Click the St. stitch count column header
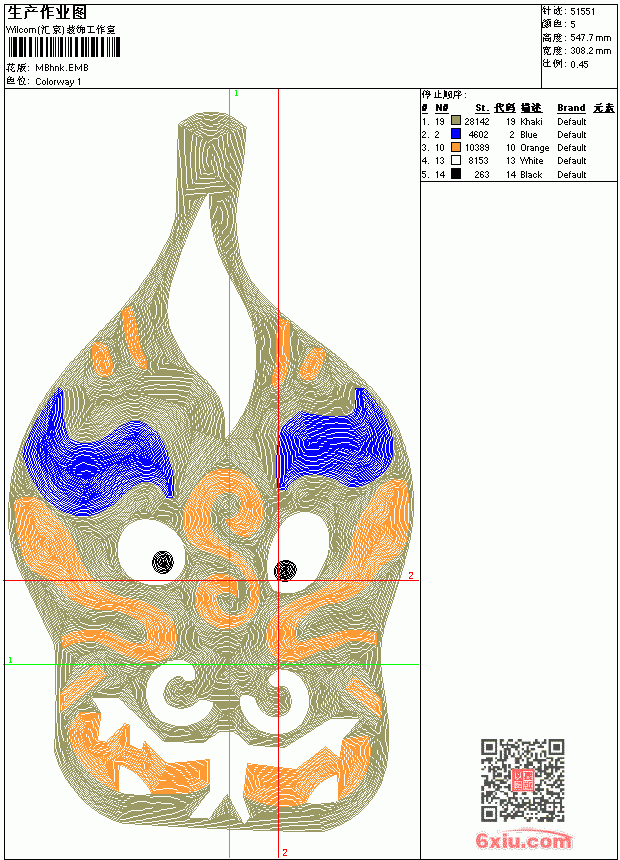Image resolution: width=620 pixels, height=860 pixels. pos(482,108)
